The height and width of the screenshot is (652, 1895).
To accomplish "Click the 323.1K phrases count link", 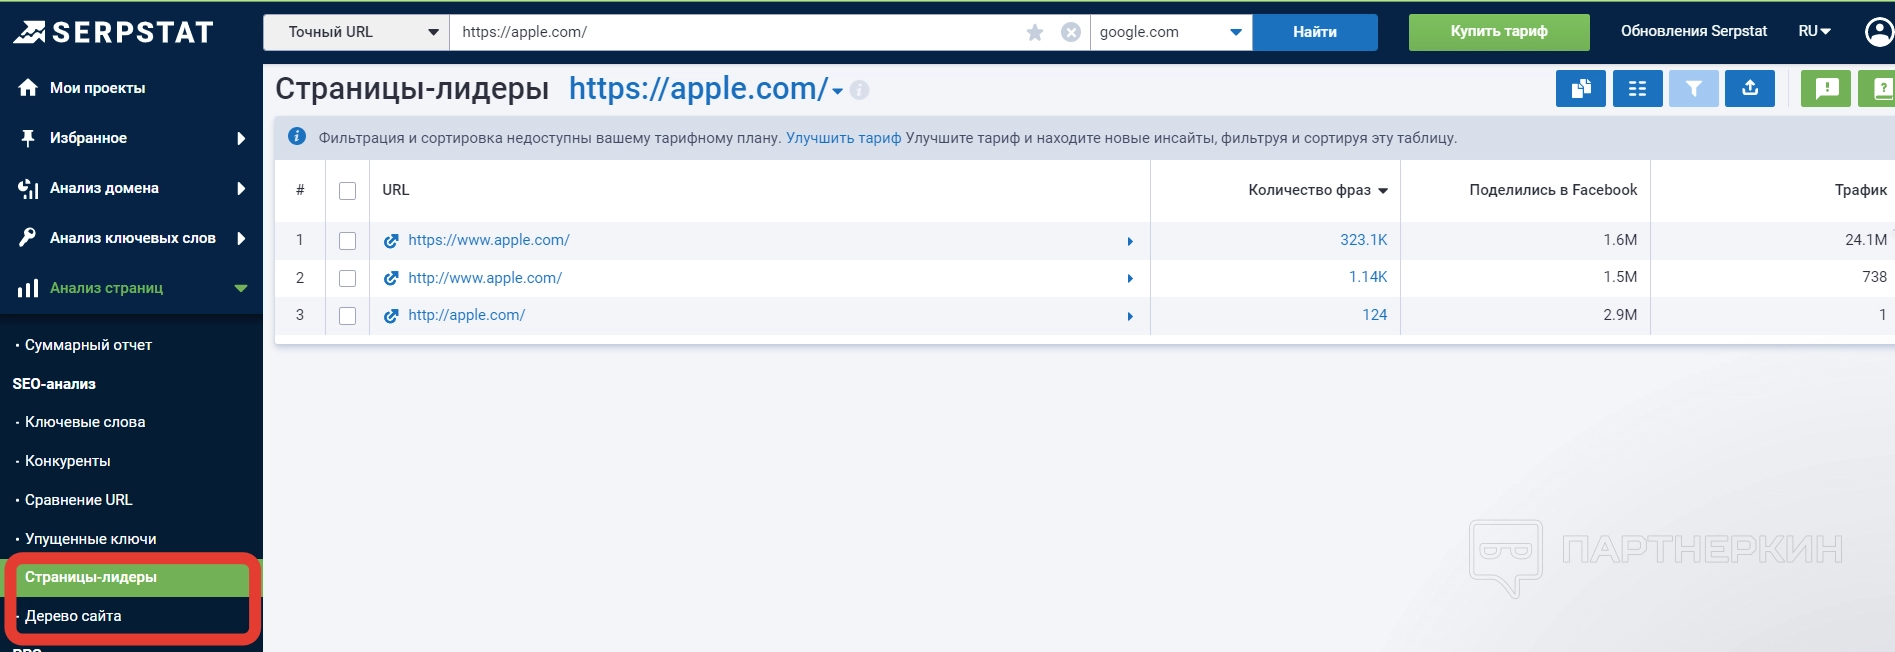I will 1364,240.
